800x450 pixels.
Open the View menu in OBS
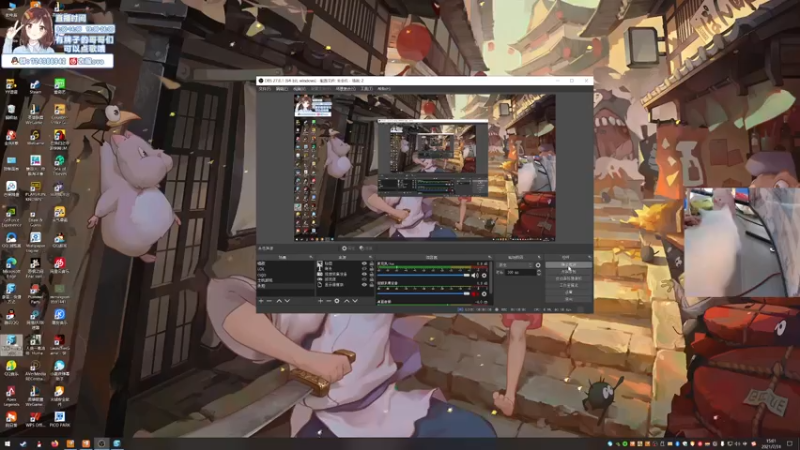pos(299,89)
